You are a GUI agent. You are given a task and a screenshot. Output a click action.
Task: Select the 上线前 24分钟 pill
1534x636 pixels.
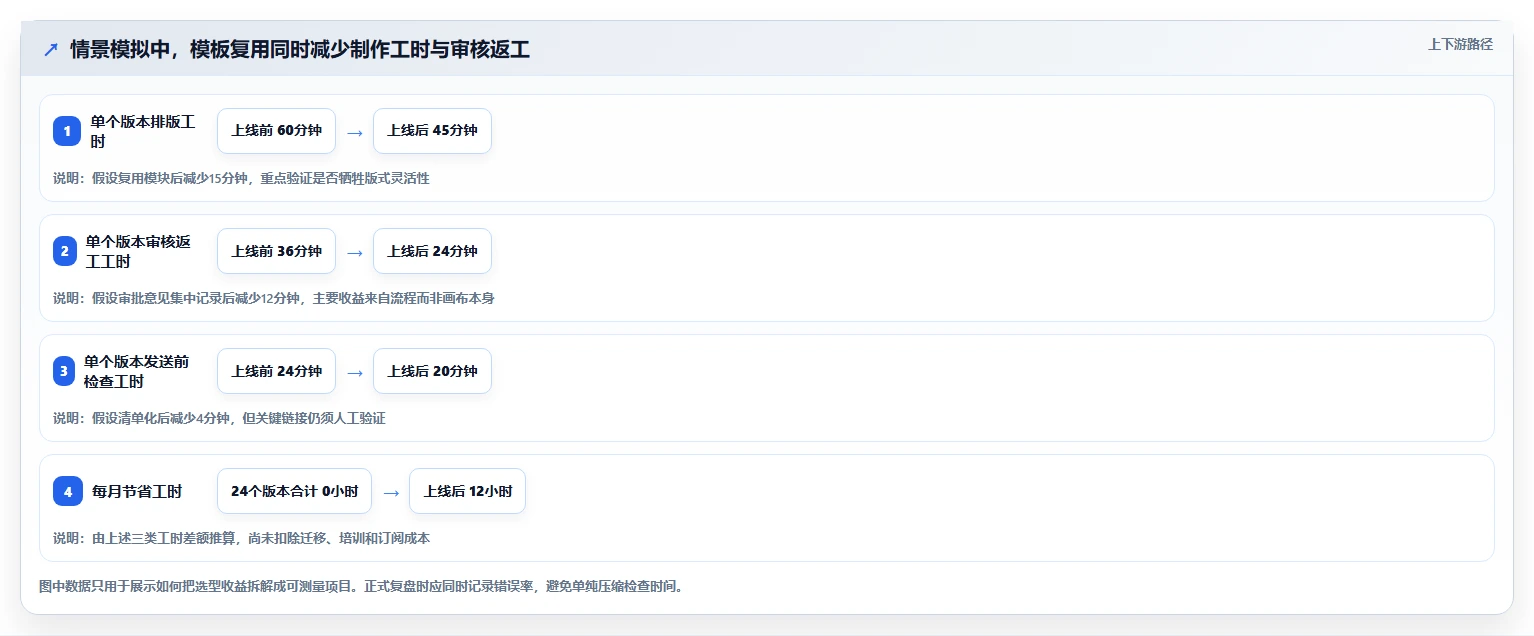276,371
